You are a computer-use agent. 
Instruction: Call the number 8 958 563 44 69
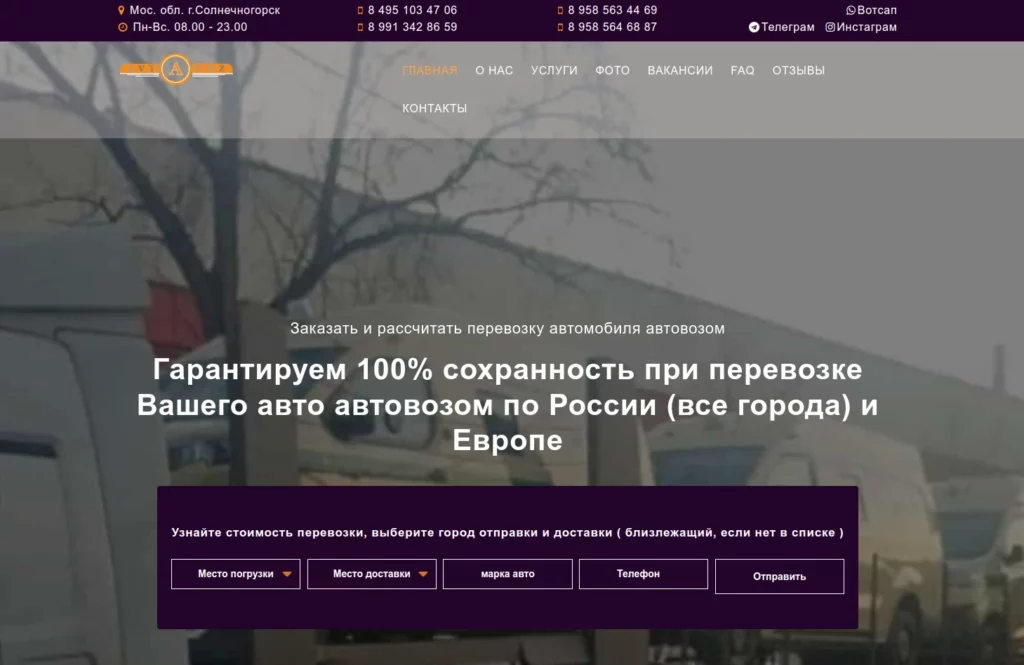tap(612, 10)
